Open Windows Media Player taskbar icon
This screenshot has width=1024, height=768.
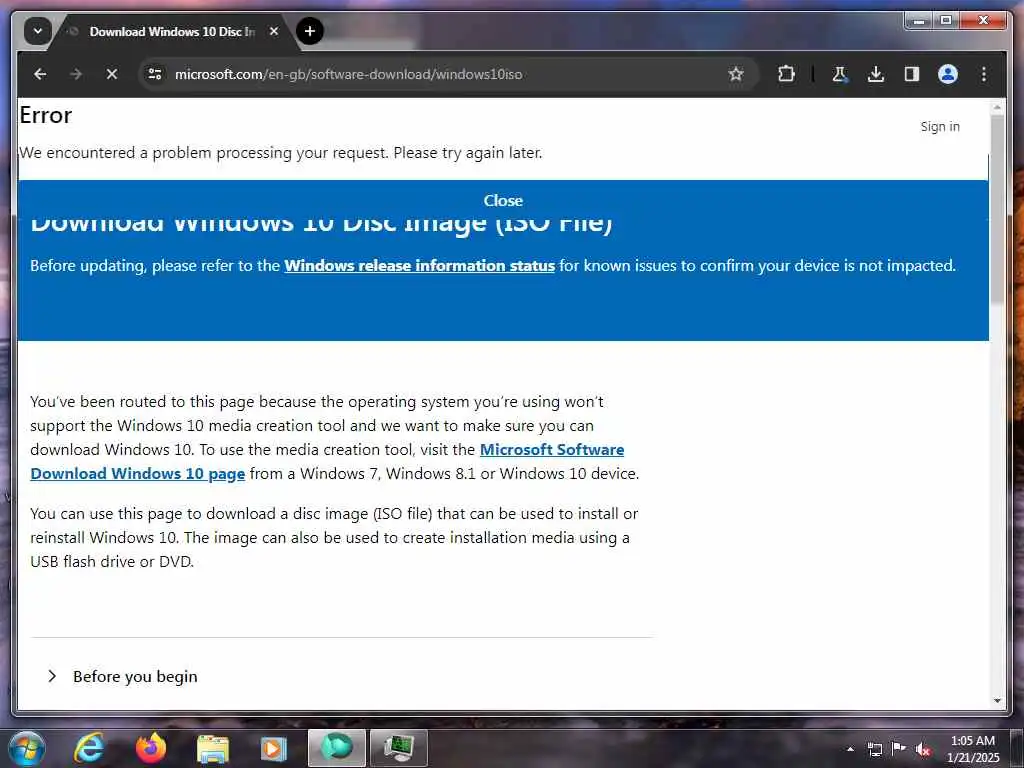pyautogui.click(x=274, y=748)
